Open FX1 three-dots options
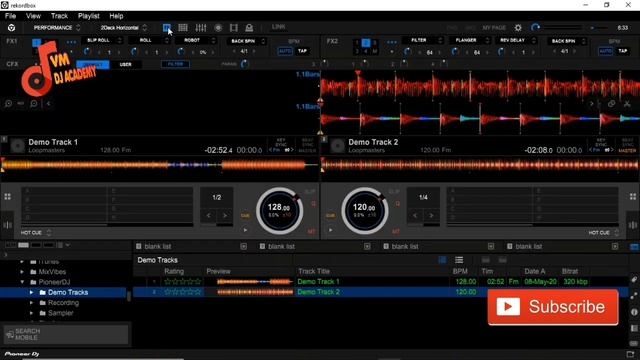The image size is (640, 360). (x=71, y=42)
